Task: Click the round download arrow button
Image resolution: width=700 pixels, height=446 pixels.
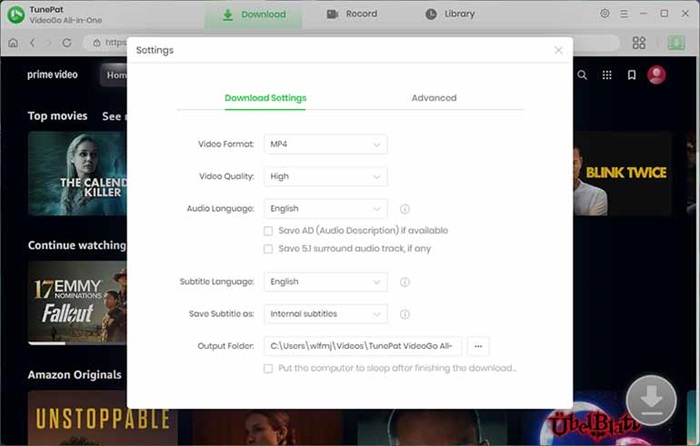Action: (x=651, y=400)
